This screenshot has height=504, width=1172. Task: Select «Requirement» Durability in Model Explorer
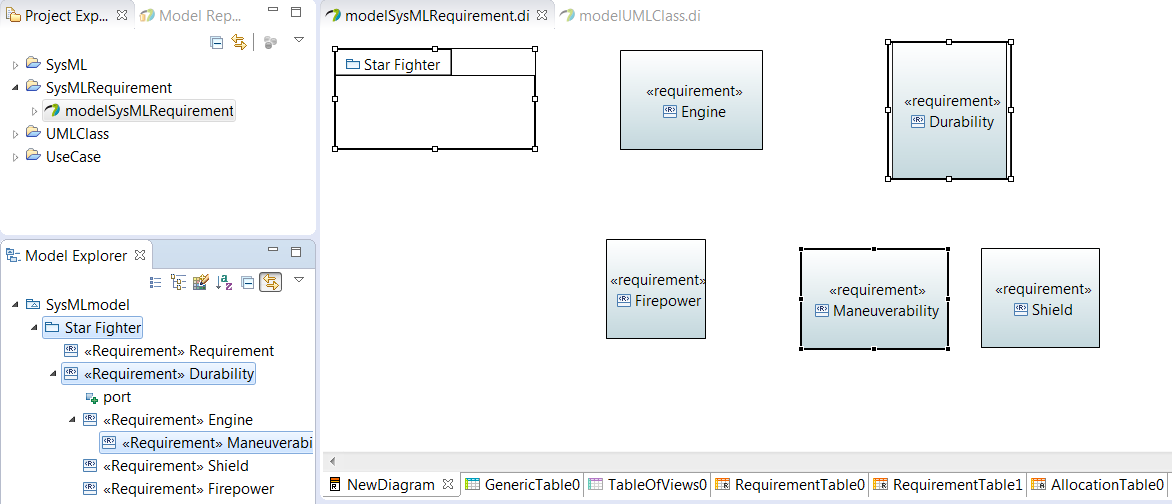tap(158, 374)
